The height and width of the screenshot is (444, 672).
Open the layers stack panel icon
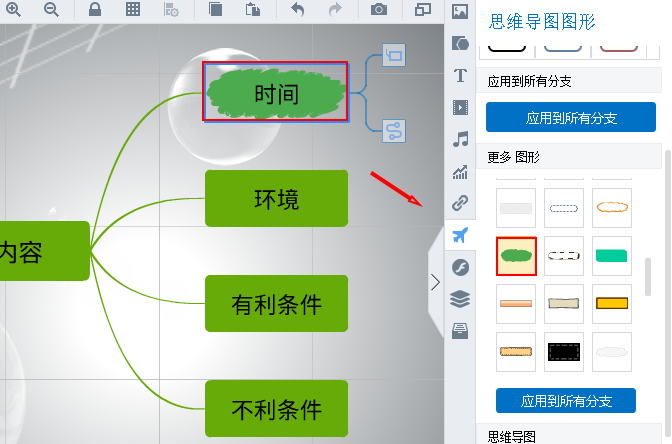(x=460, y=298)
